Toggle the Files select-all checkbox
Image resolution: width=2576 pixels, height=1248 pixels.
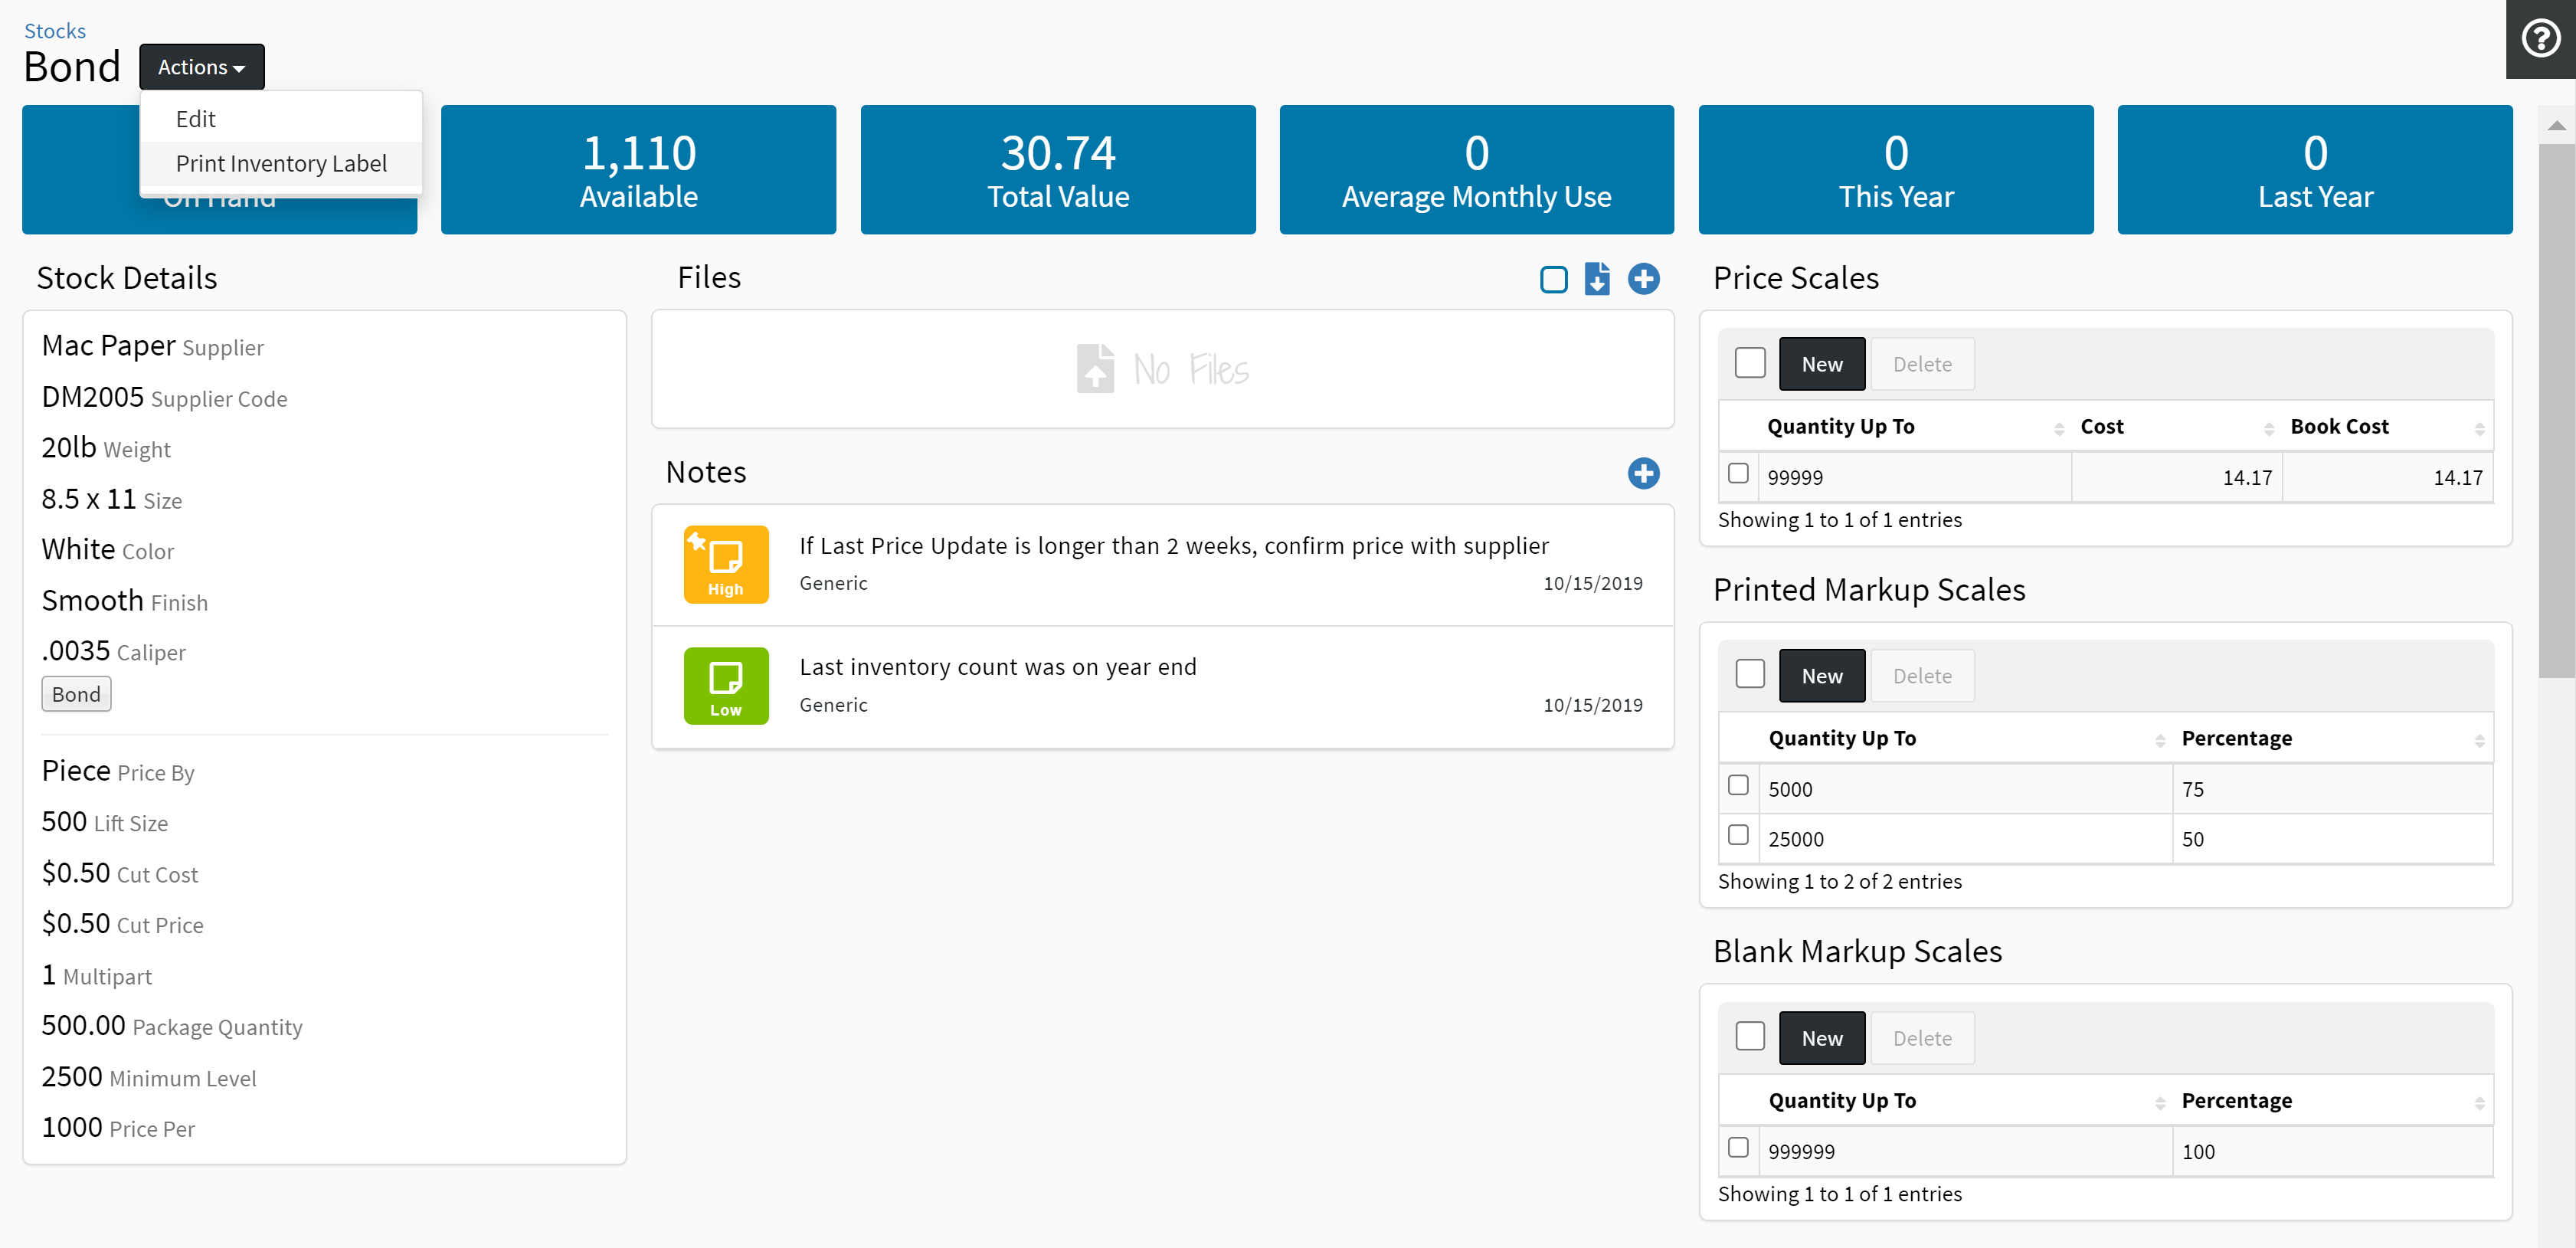[1553, 279]
